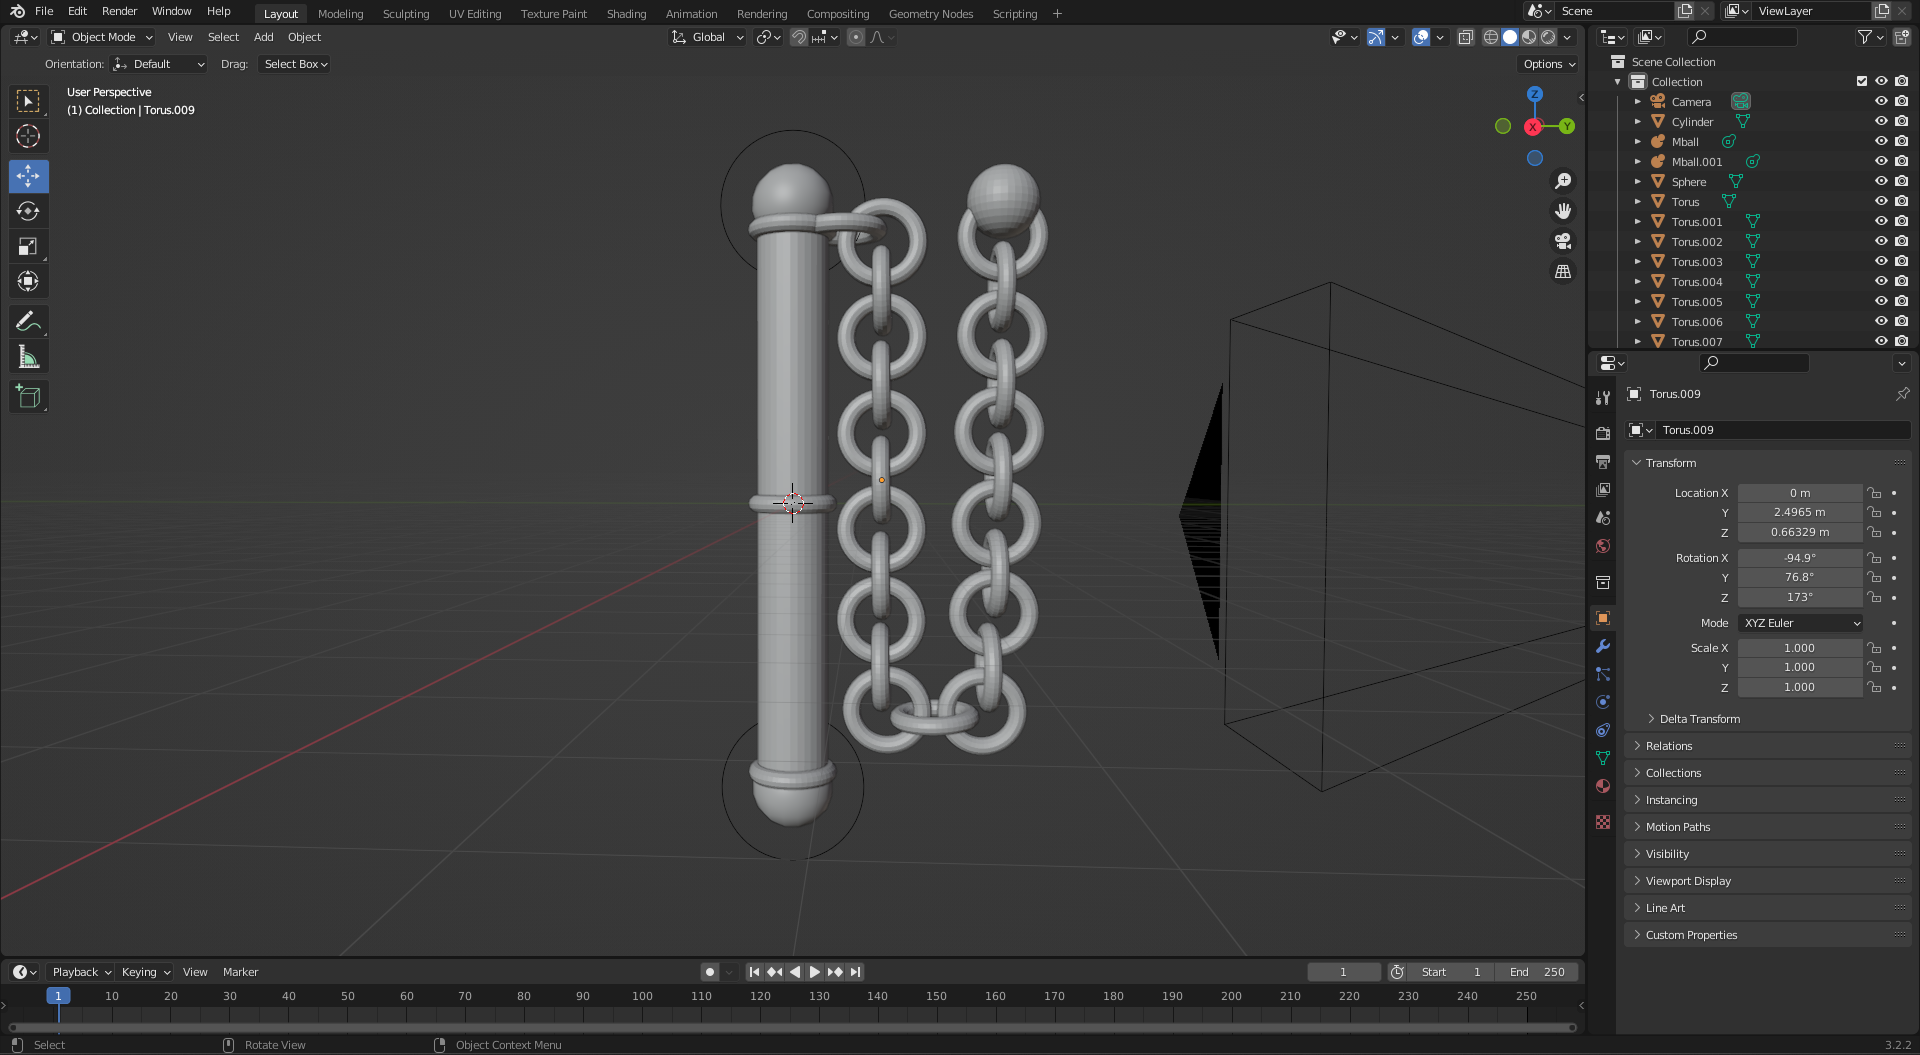Select the Cursor tool in toolbar
This screenshot has width=1920, height=1055.
click(x=28, y=136)
